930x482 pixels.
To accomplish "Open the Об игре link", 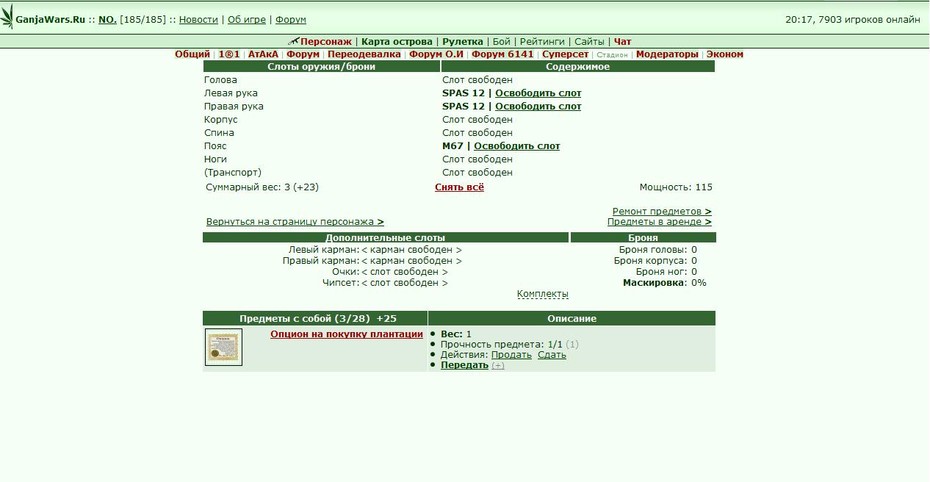I will [x=247, y=20].
